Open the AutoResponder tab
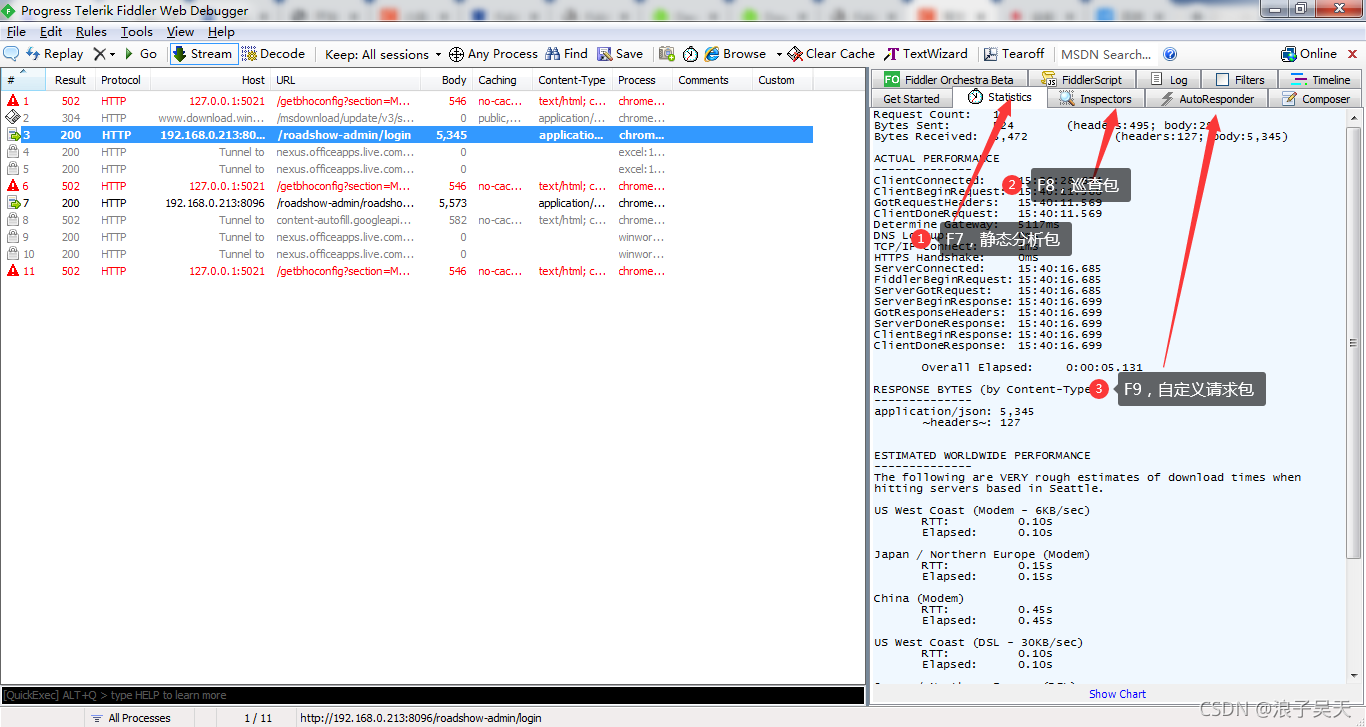 tap(1206, 99)
